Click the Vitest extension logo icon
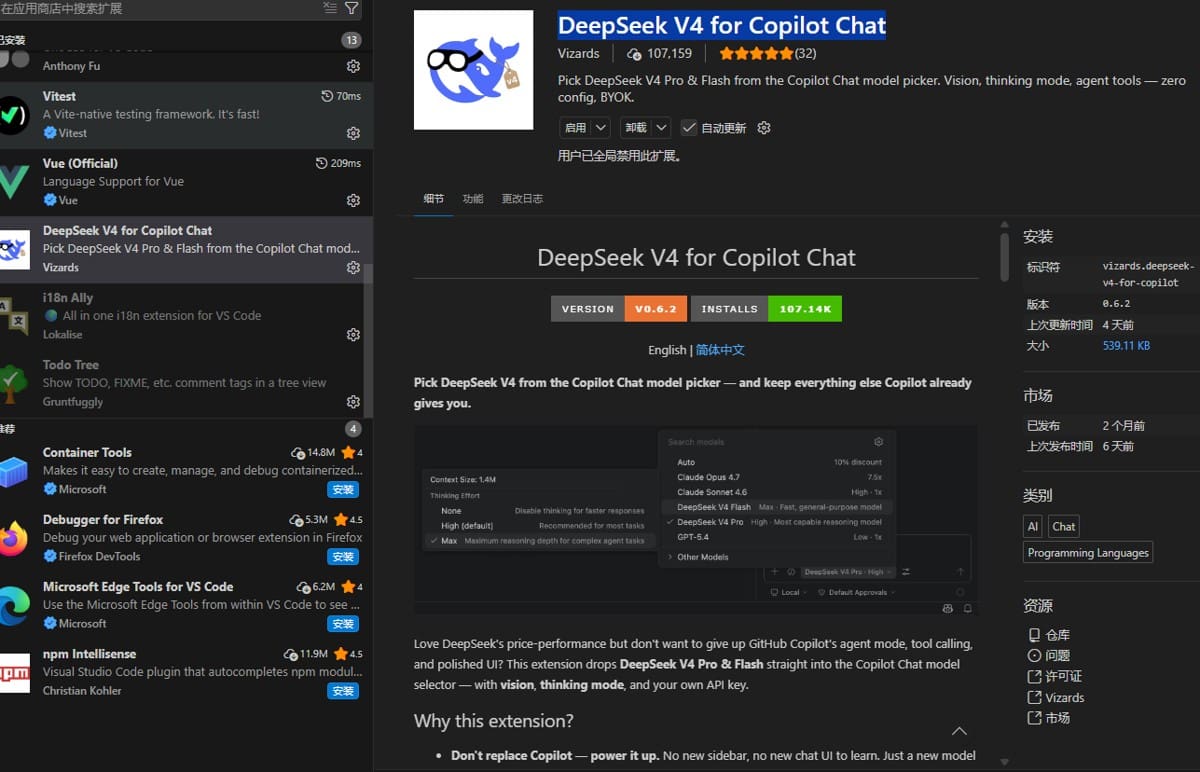Screen dimensions: 1200x772 [13, 115]
